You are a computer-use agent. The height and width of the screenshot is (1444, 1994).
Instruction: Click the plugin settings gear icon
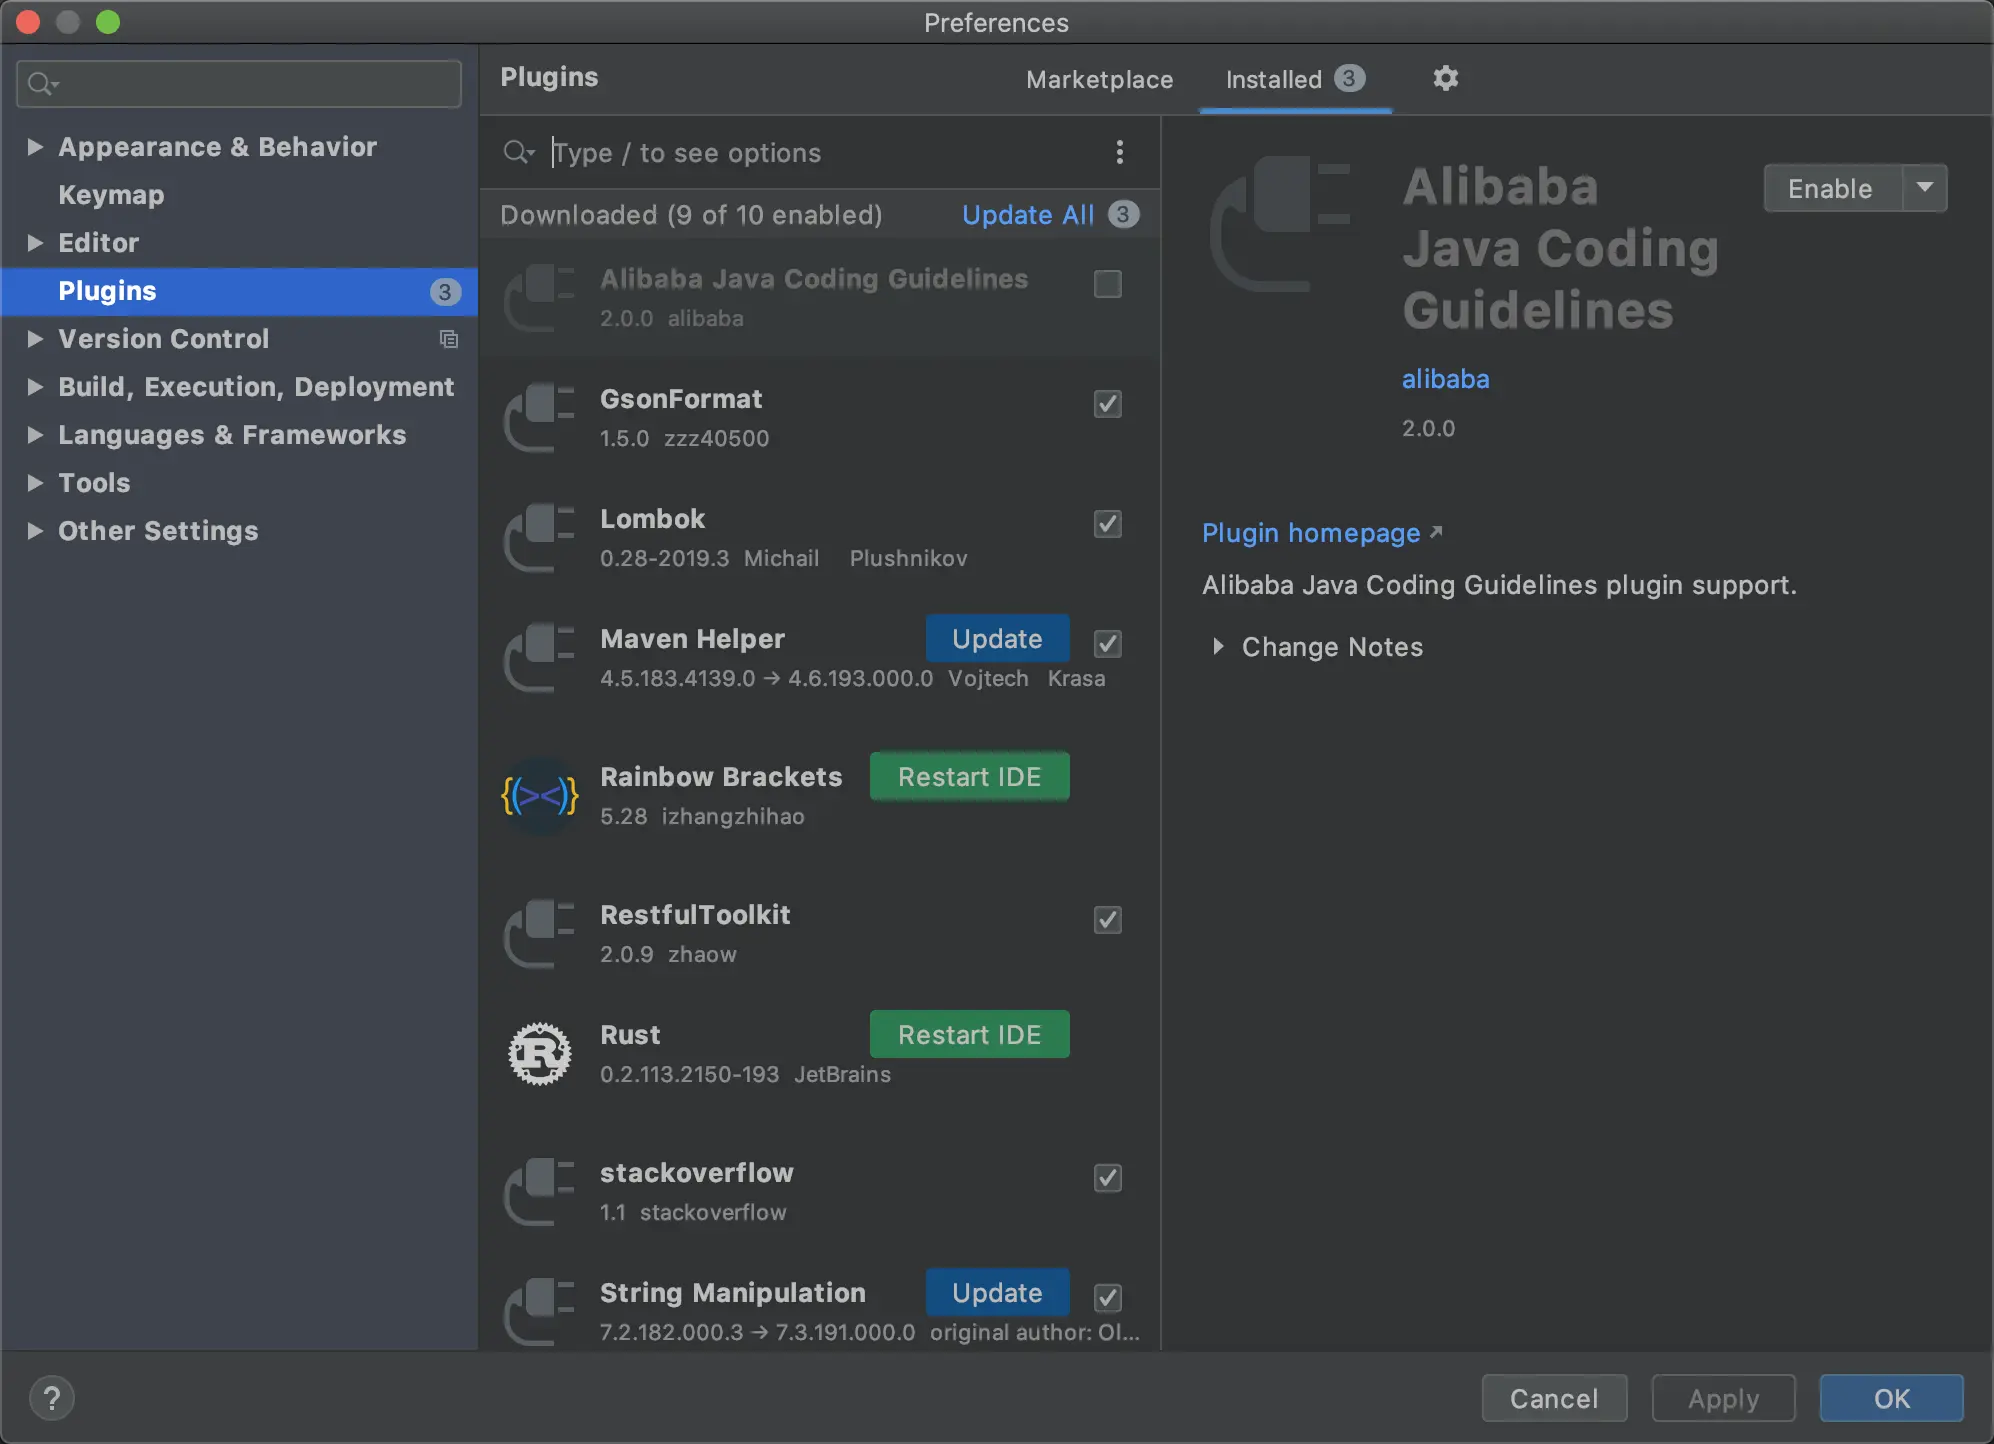click(x=1445, y=78)
